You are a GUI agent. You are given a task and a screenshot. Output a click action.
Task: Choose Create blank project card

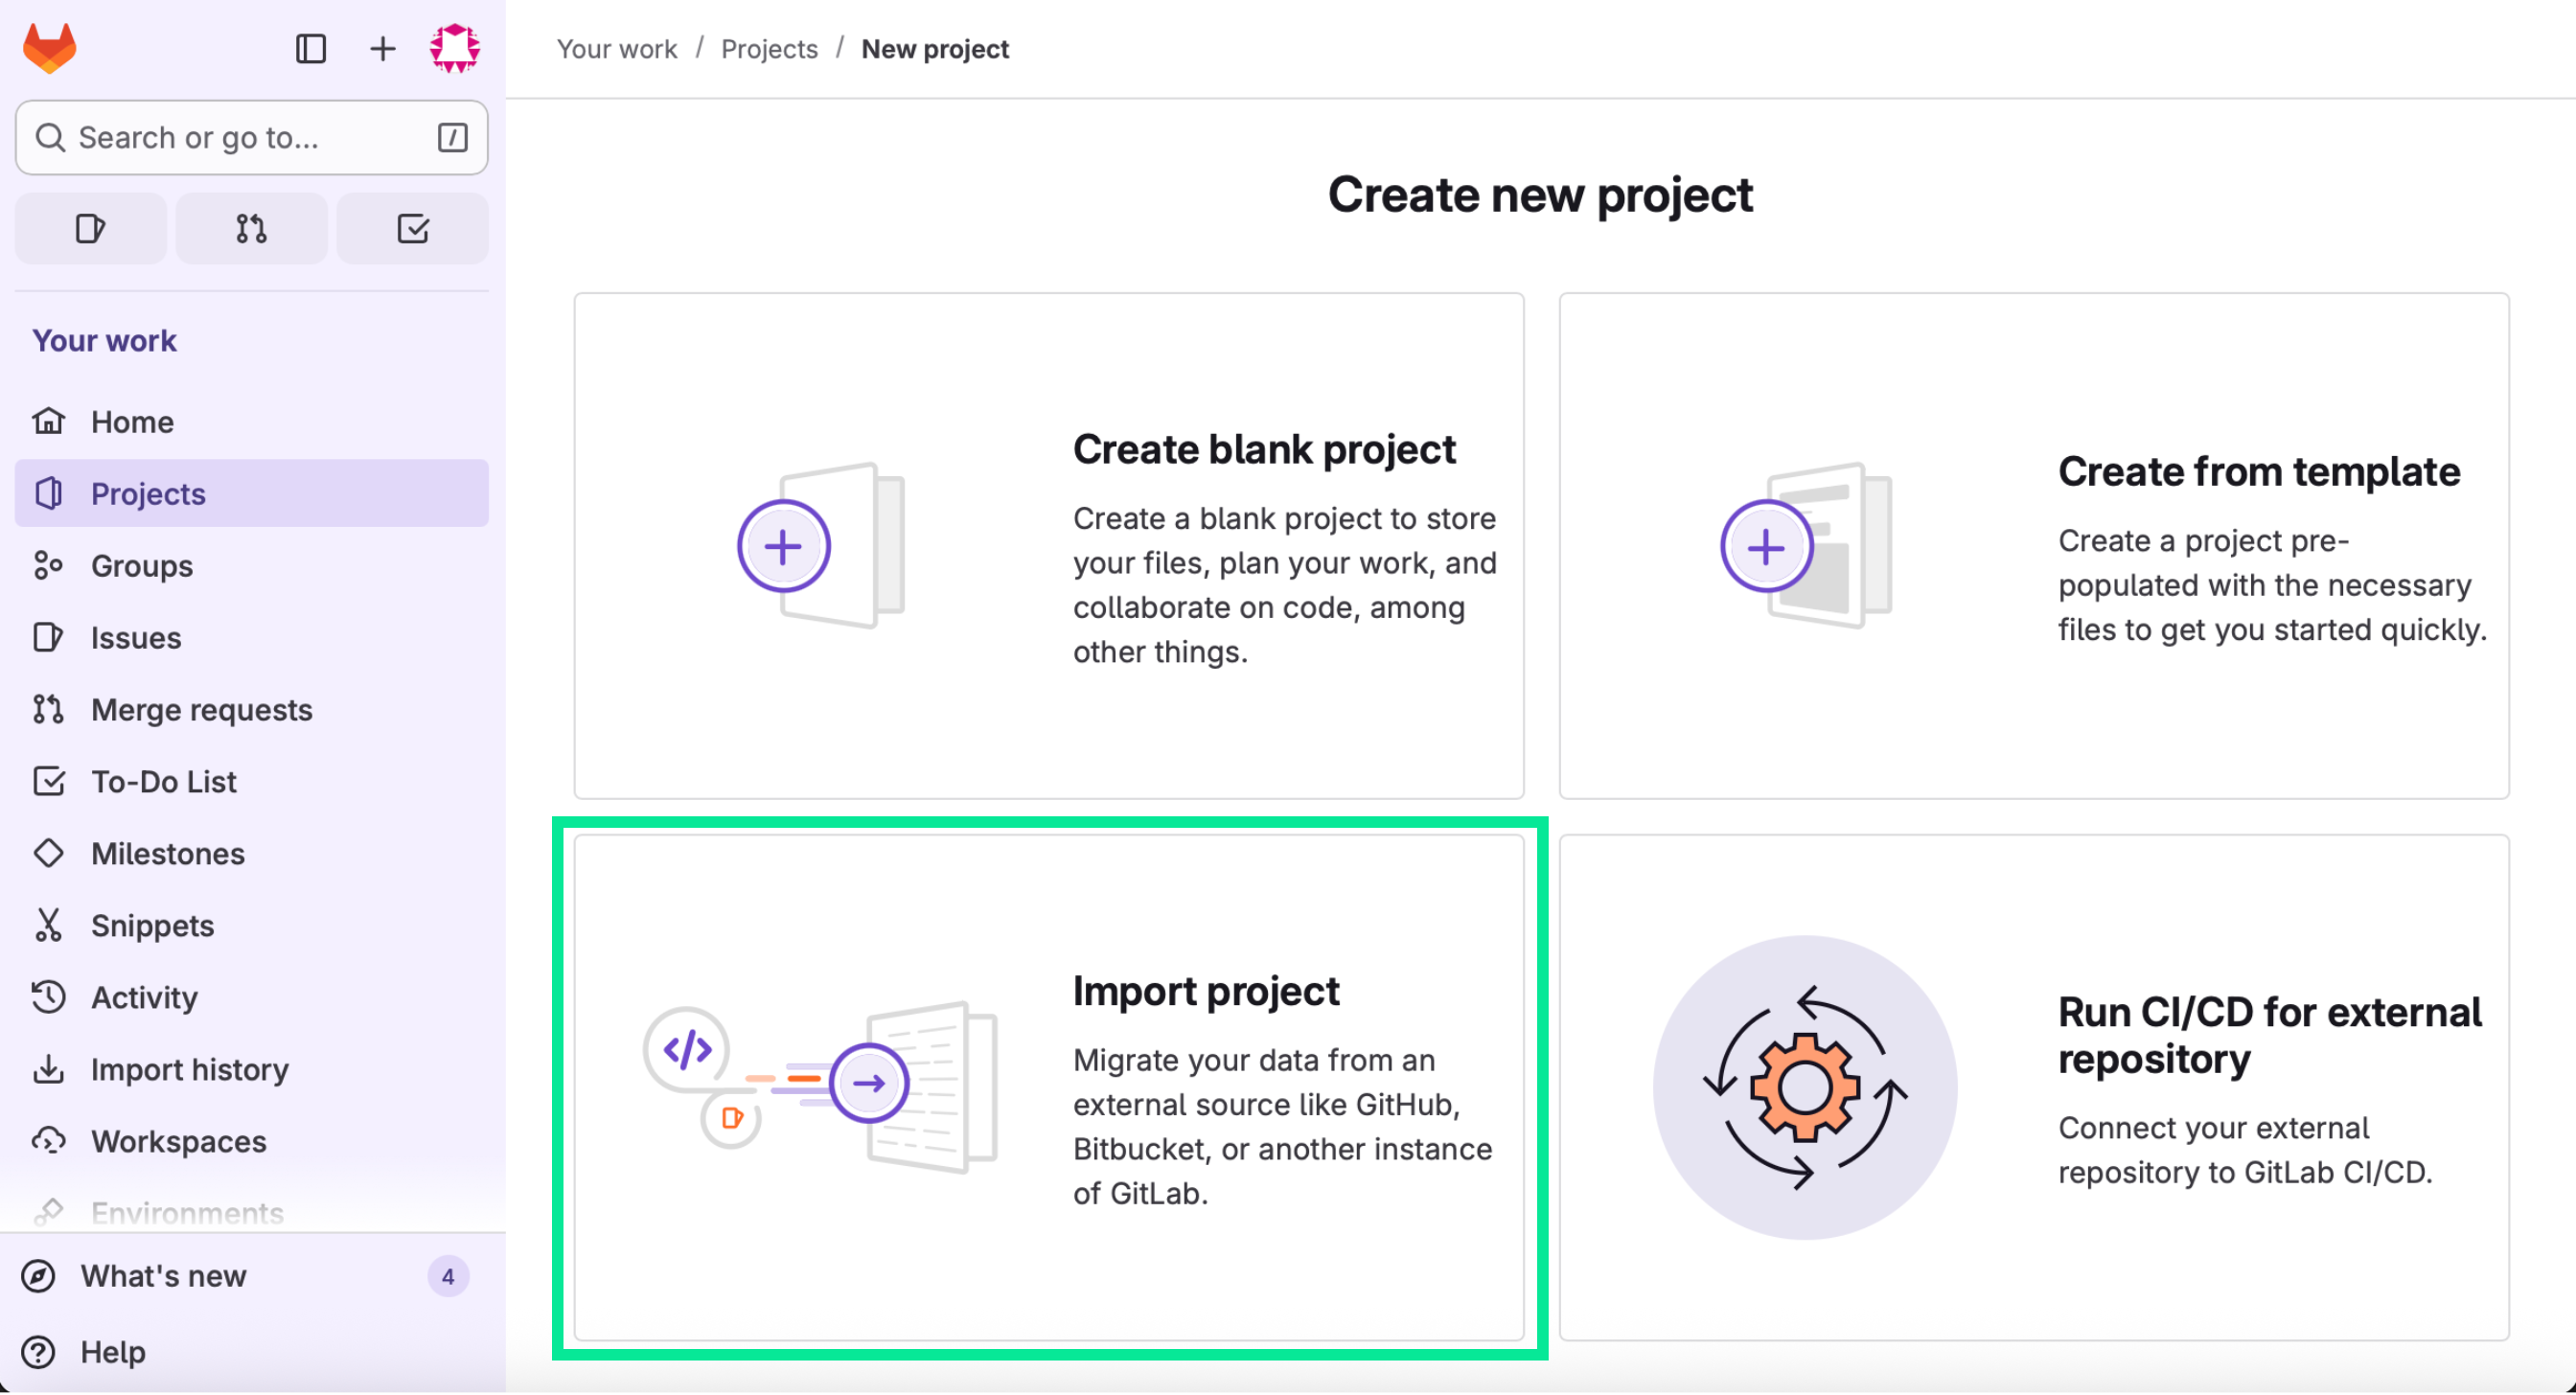1048,545
